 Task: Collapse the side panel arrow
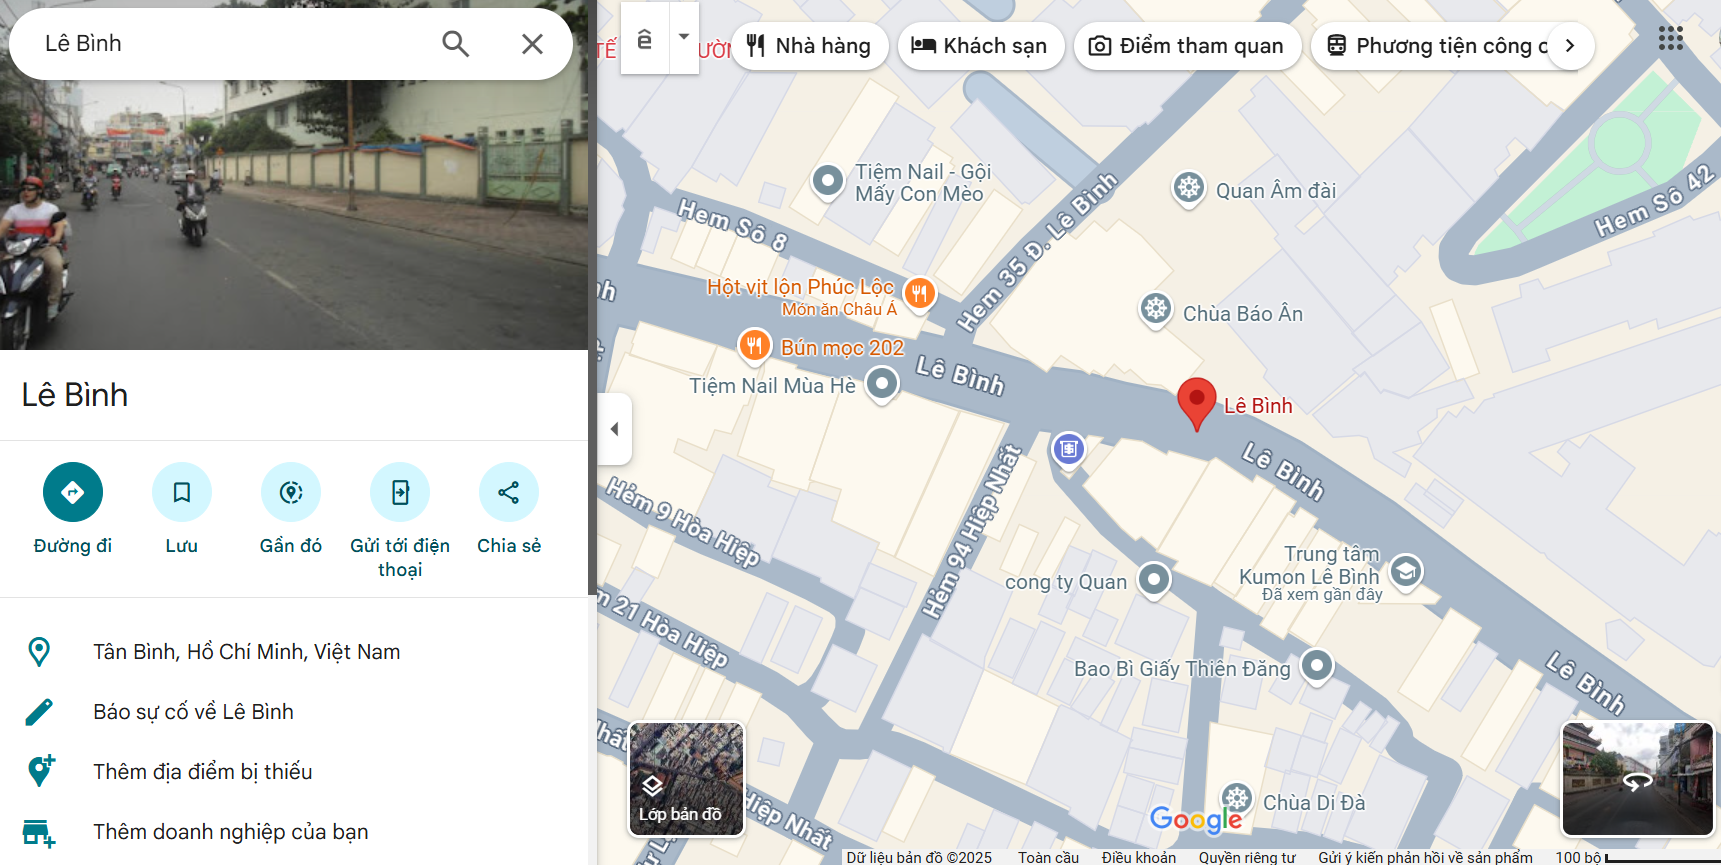pos(614,429)
